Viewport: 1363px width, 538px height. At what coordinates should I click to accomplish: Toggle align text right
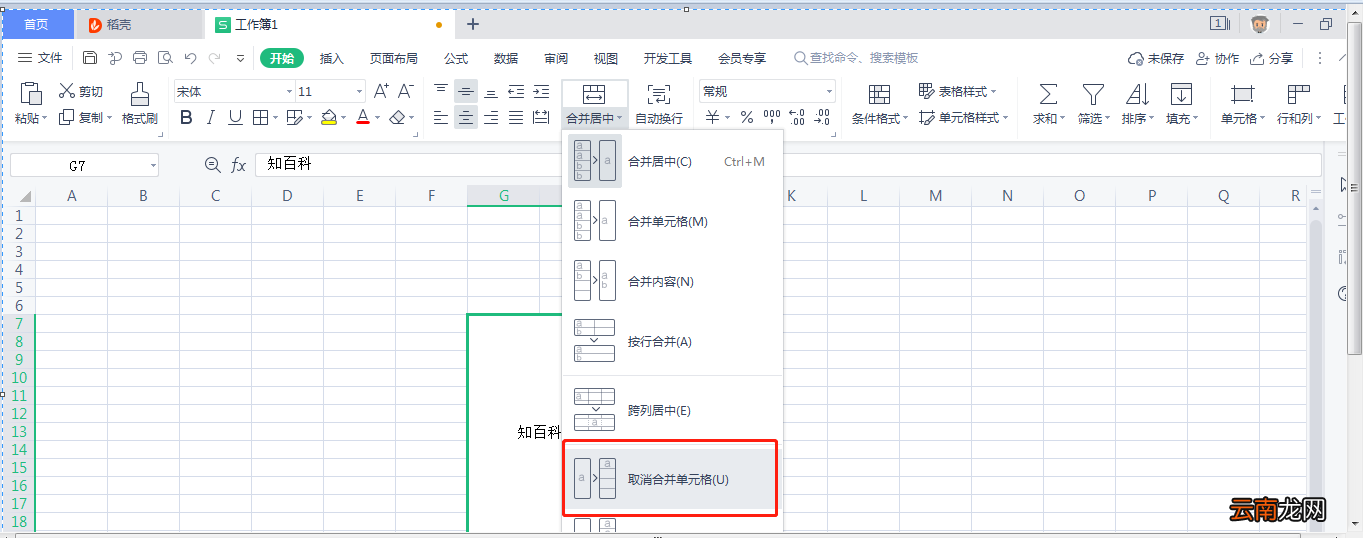[491, 118]
